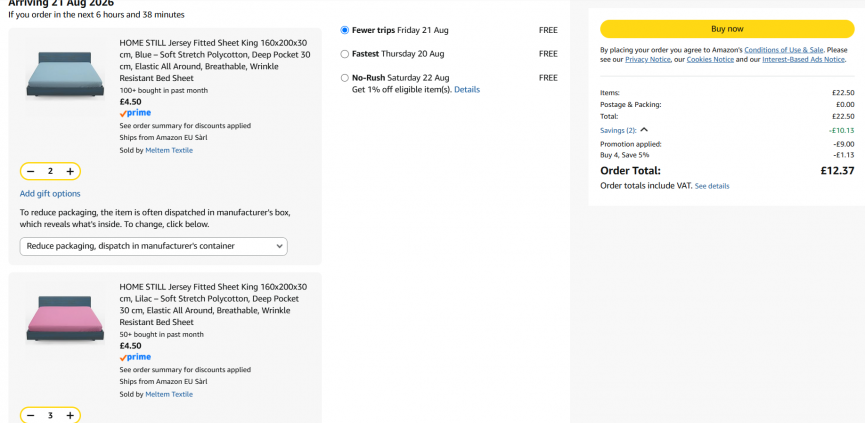Decrease quantity of the Lilac fitted sheet
865x423 pixels.
click(x=31, y=415)
